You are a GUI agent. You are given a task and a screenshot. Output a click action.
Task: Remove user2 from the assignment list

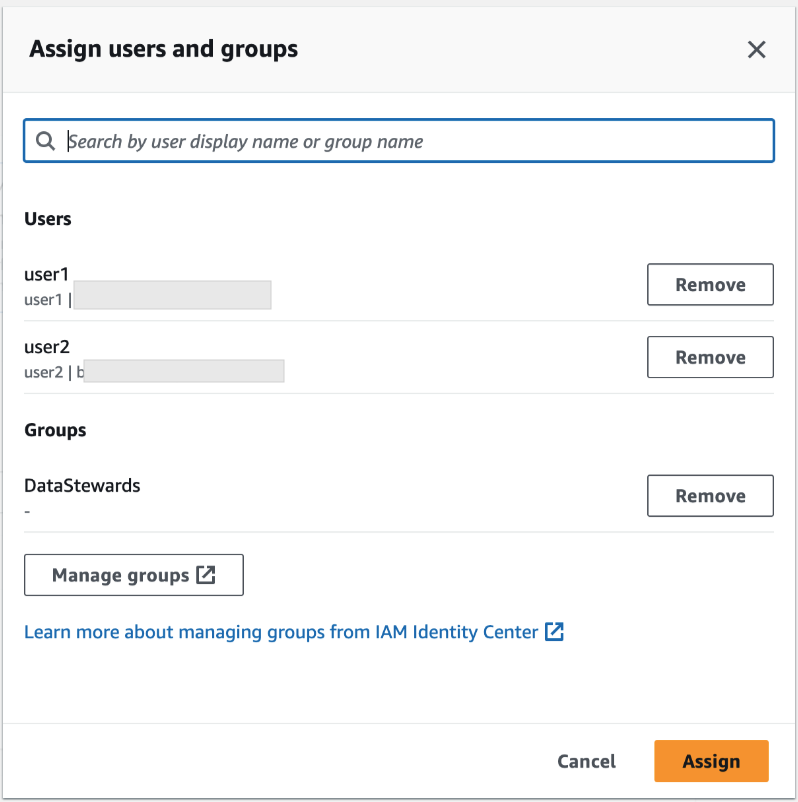point(710,357)
